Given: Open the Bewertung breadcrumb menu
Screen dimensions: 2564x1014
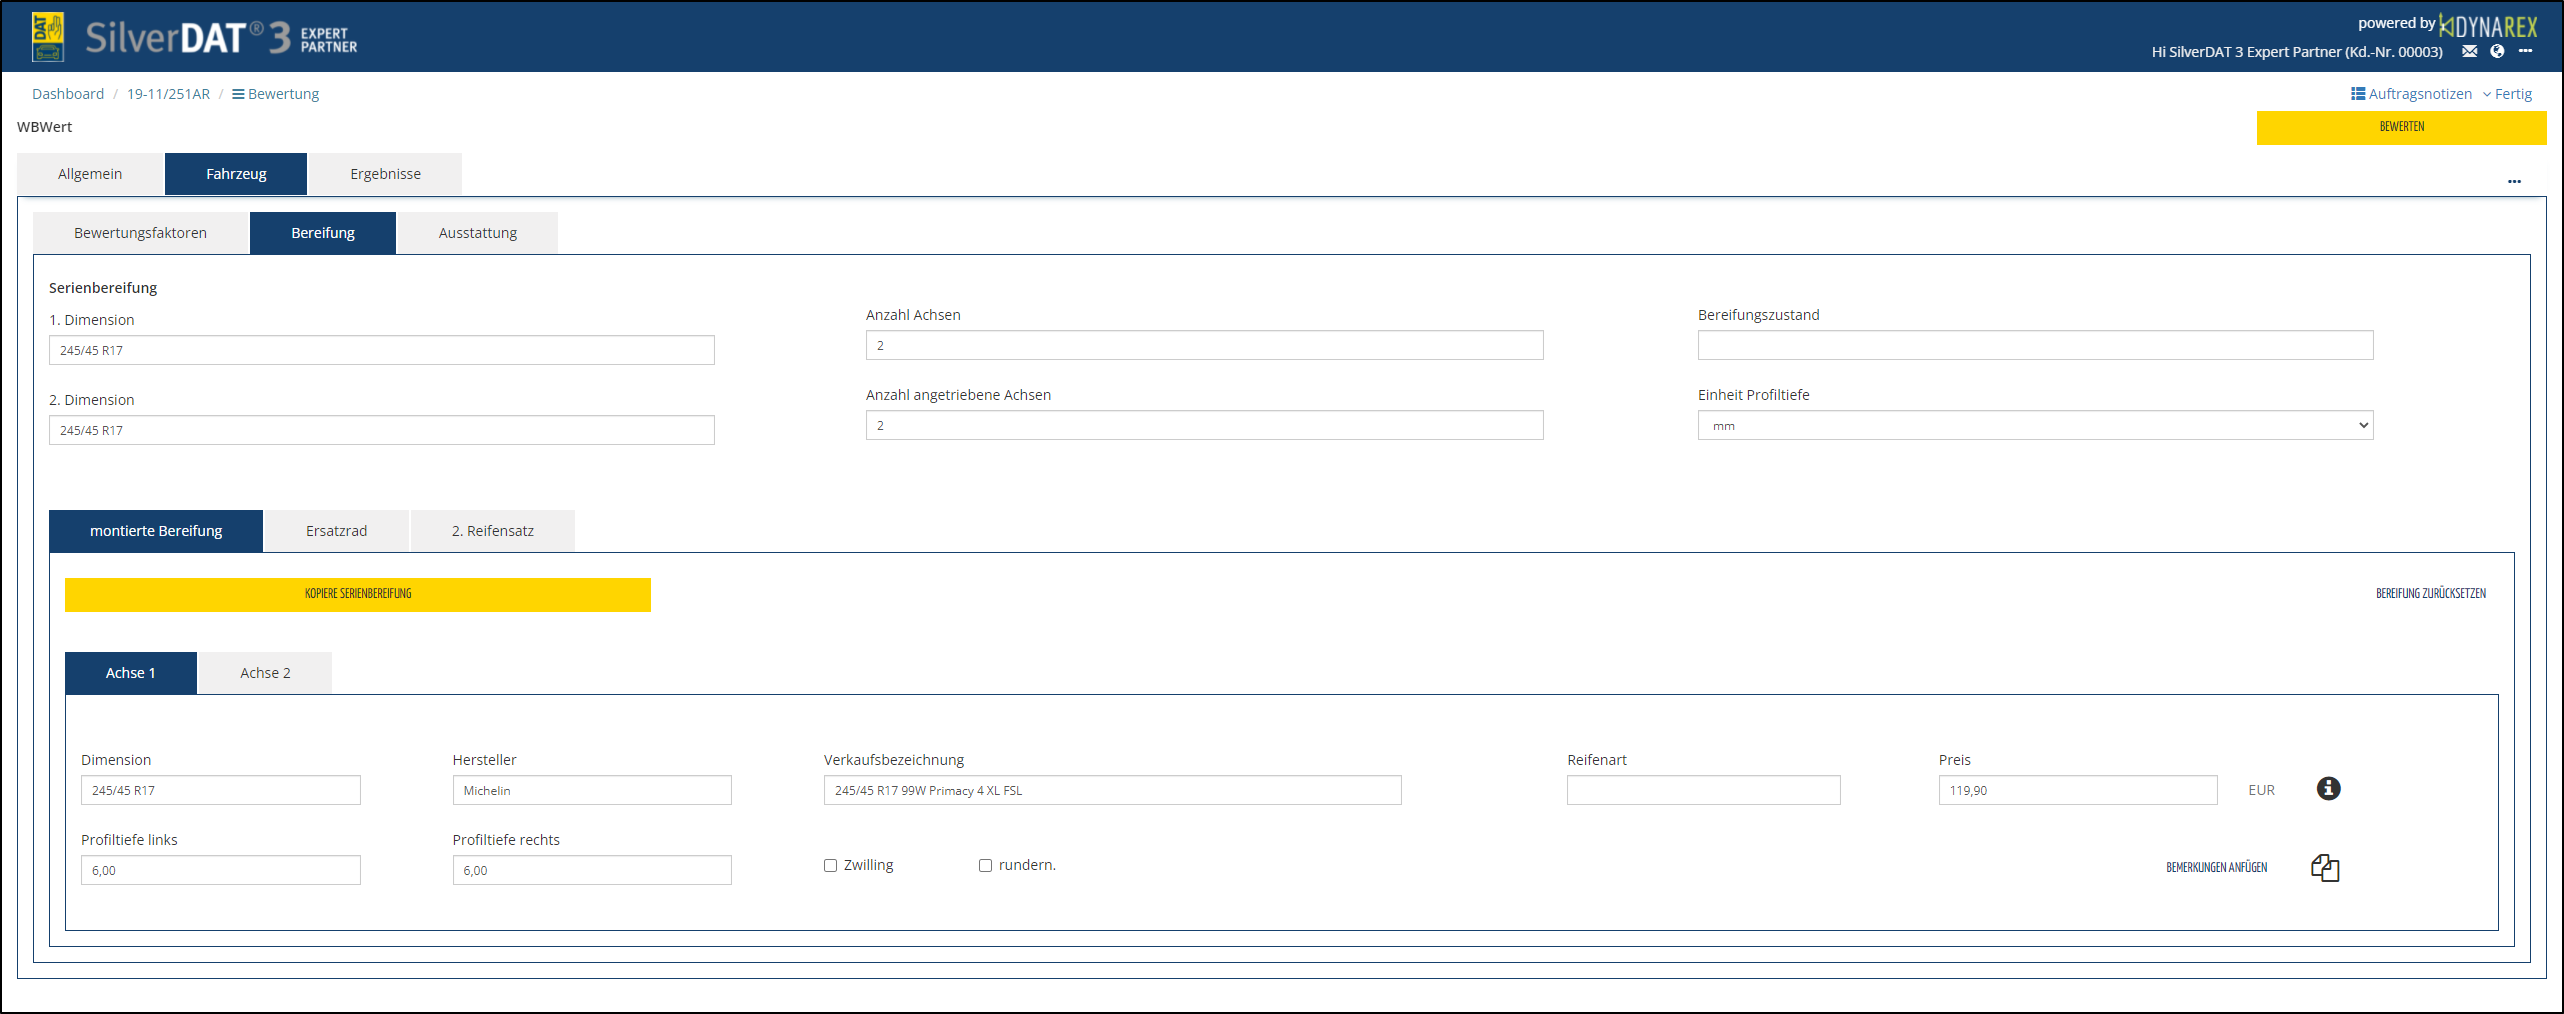Looking at the screenshot, I should point(276,94).
